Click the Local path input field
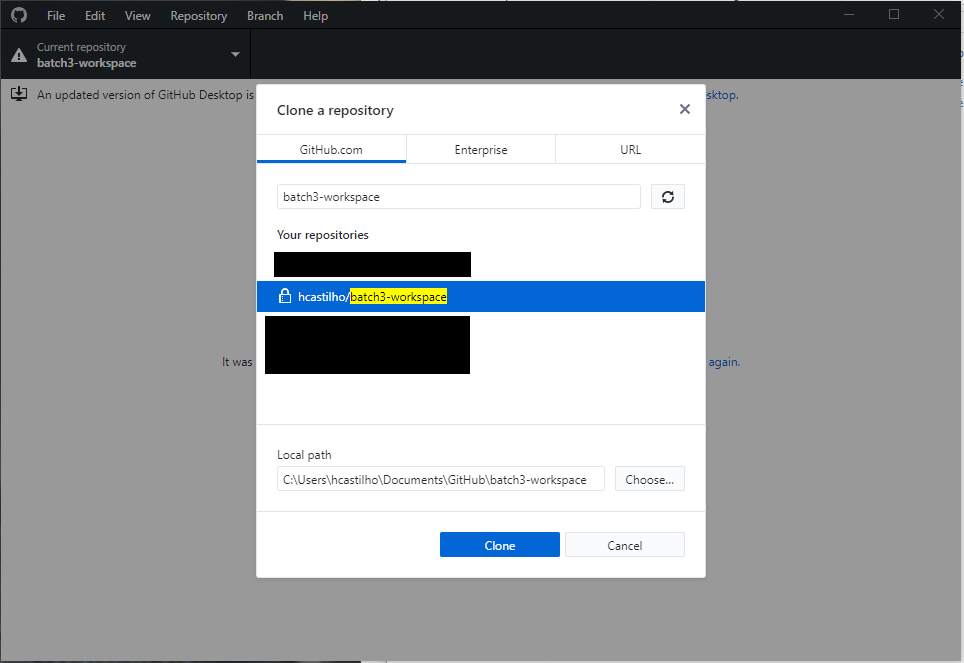Screen dimensions: 964x663 [441, 479]
